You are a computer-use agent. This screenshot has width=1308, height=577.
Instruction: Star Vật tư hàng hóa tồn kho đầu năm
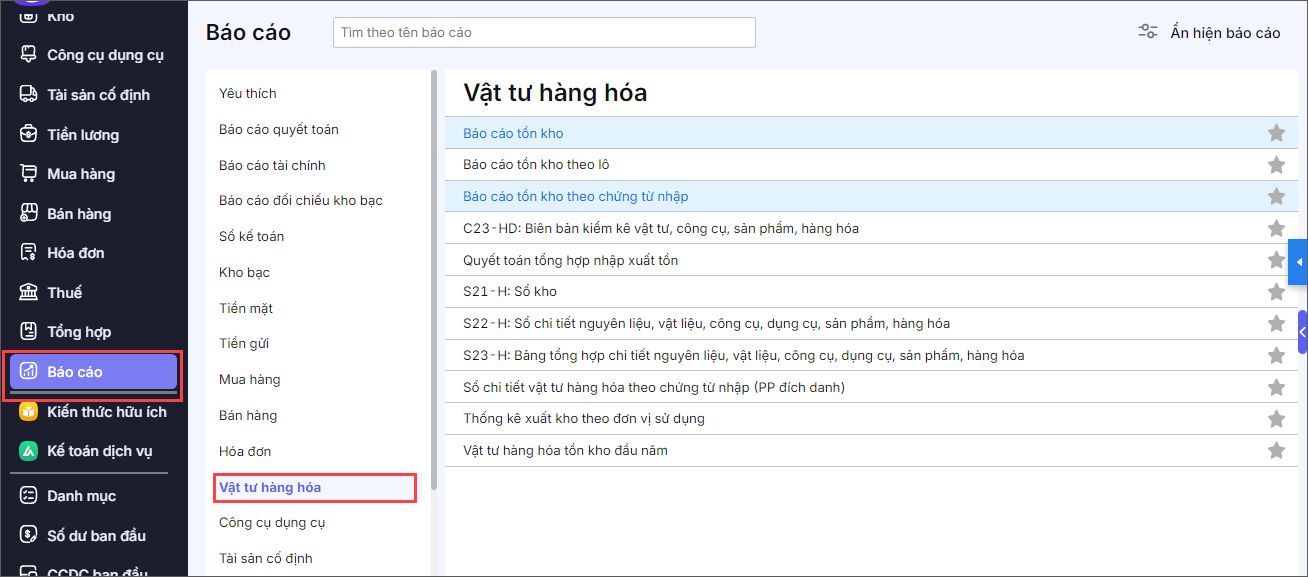1276,450
